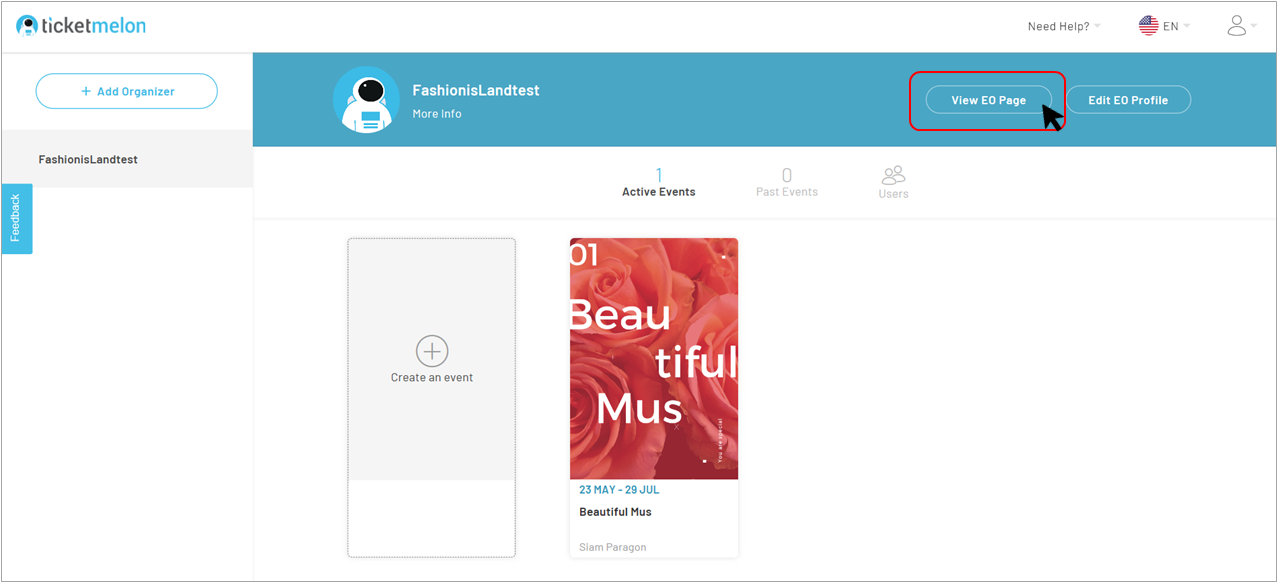
Task: Open the Users tab icon
Action: tap(893, 175)
